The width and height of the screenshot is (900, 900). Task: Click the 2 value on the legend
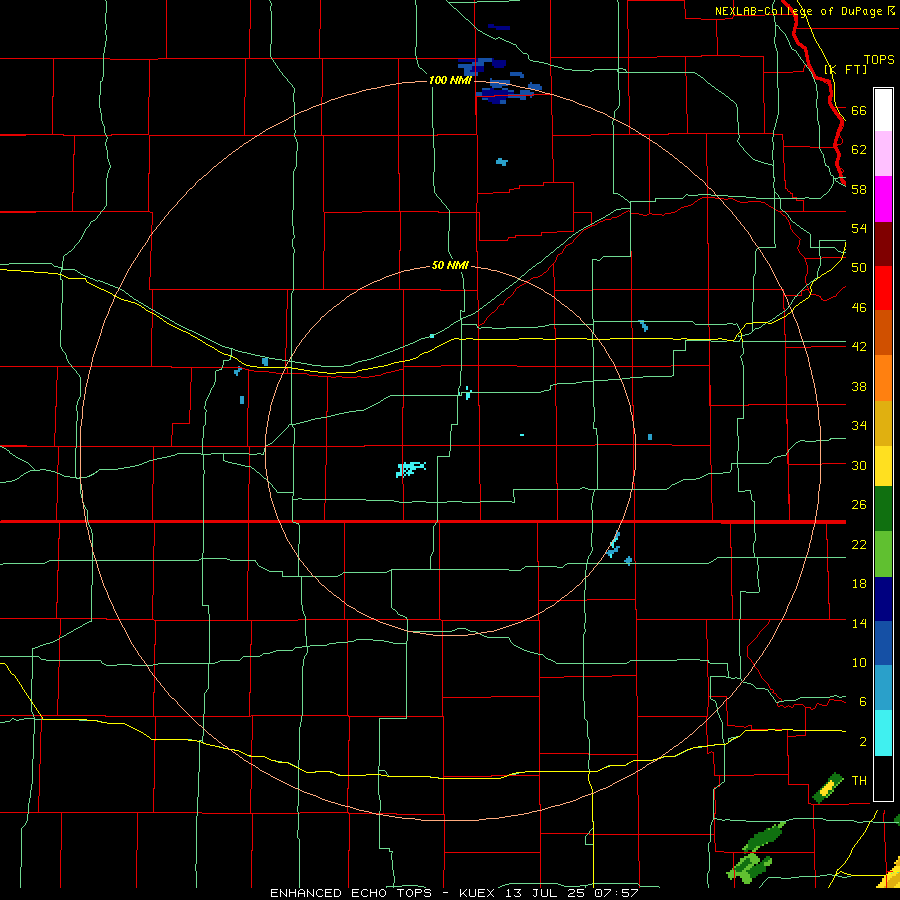point(862,741)
